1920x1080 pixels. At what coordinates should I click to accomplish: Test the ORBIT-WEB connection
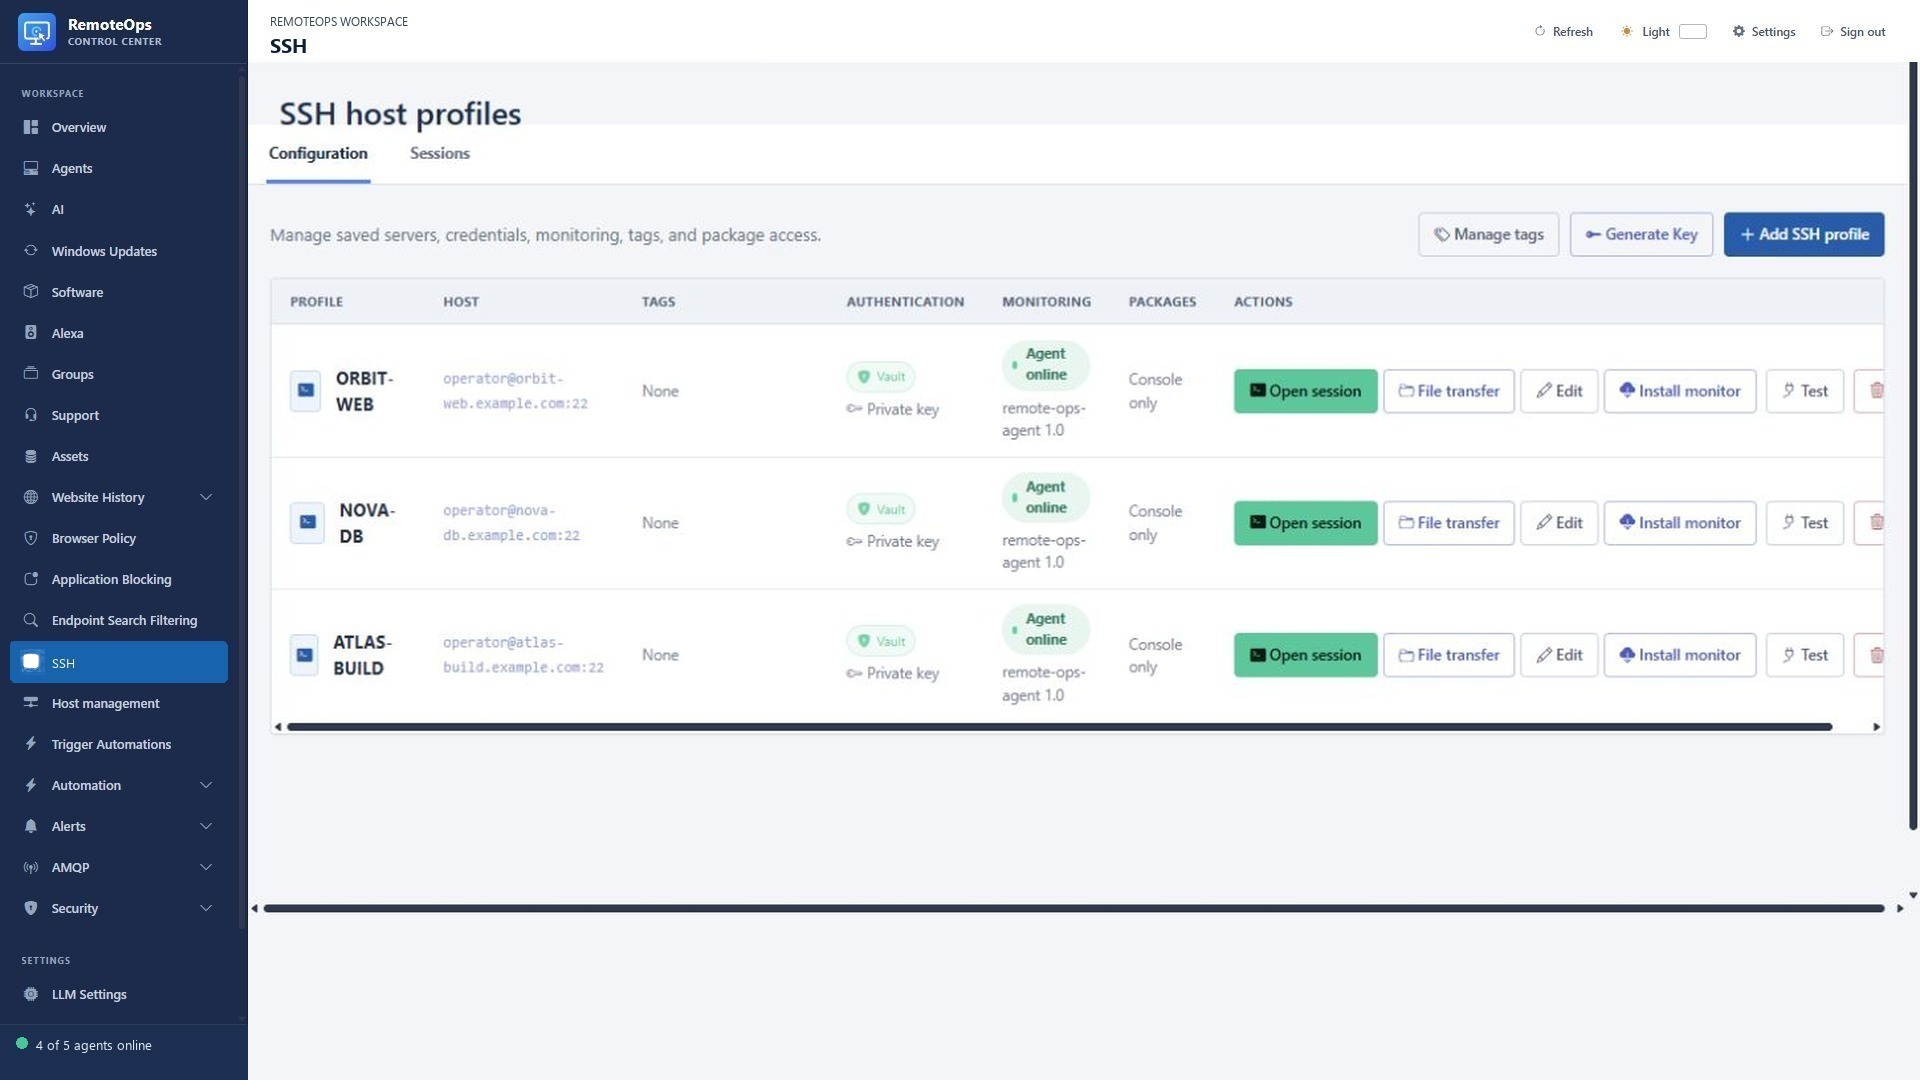tap(1805, 391)
